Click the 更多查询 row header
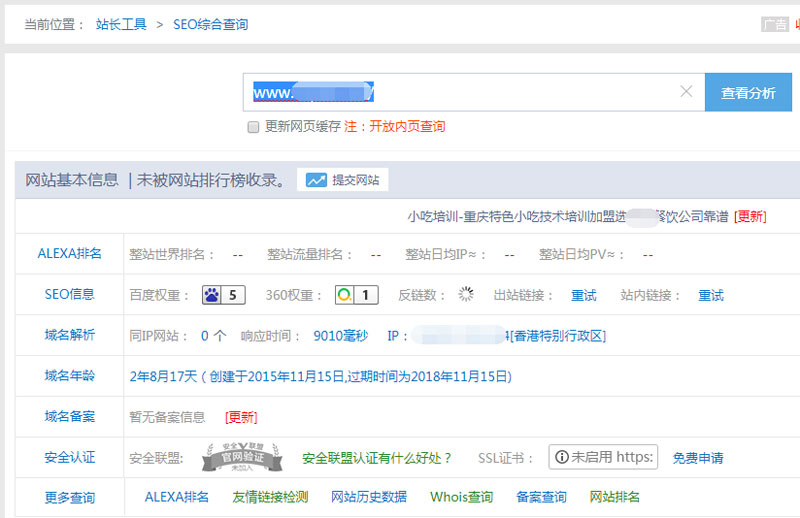 click(69, 498)
